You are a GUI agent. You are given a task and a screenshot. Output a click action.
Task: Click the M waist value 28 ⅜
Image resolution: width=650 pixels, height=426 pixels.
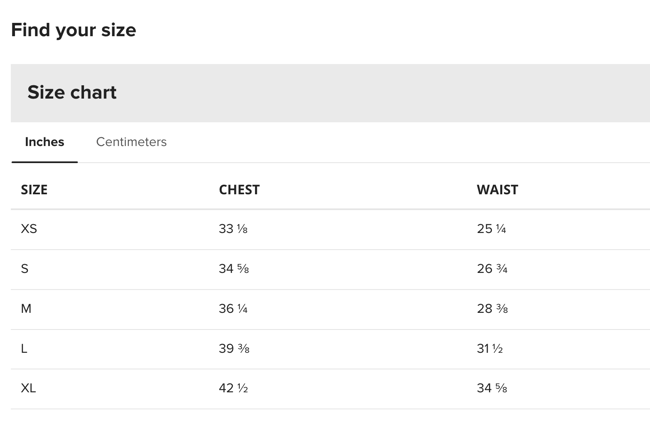point(492,309)
